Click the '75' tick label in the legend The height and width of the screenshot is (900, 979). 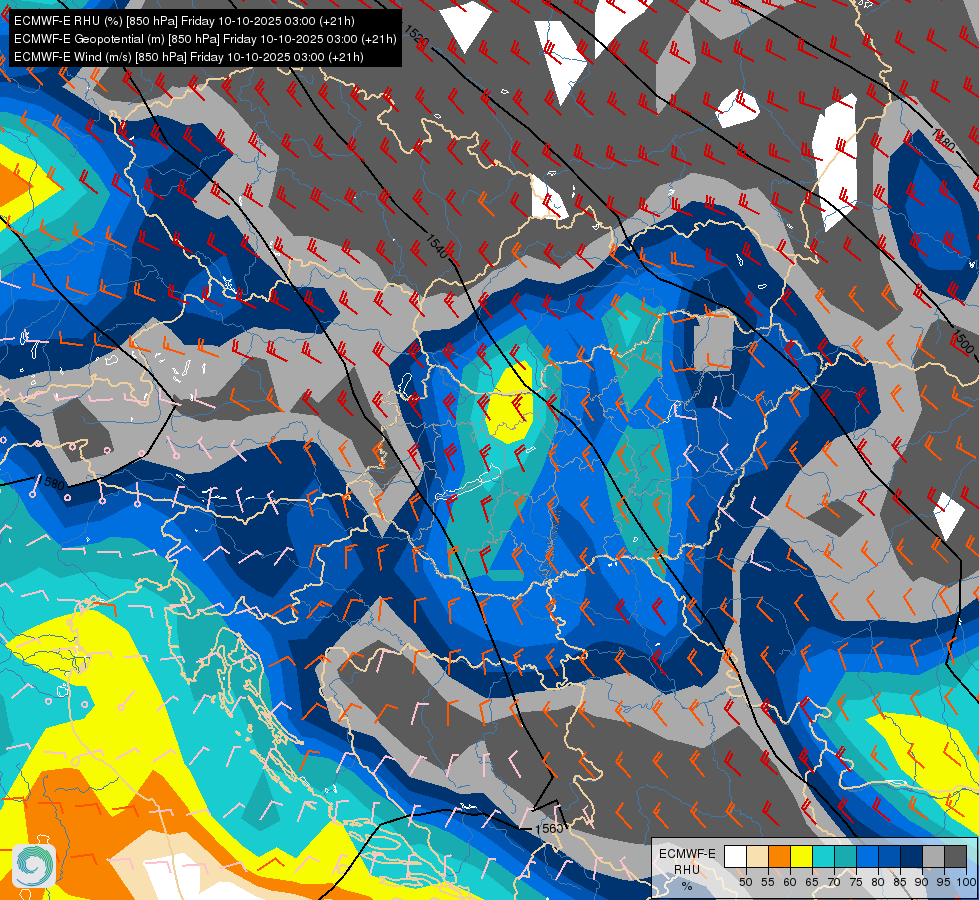pyautogui.click(x=856, y=882)
